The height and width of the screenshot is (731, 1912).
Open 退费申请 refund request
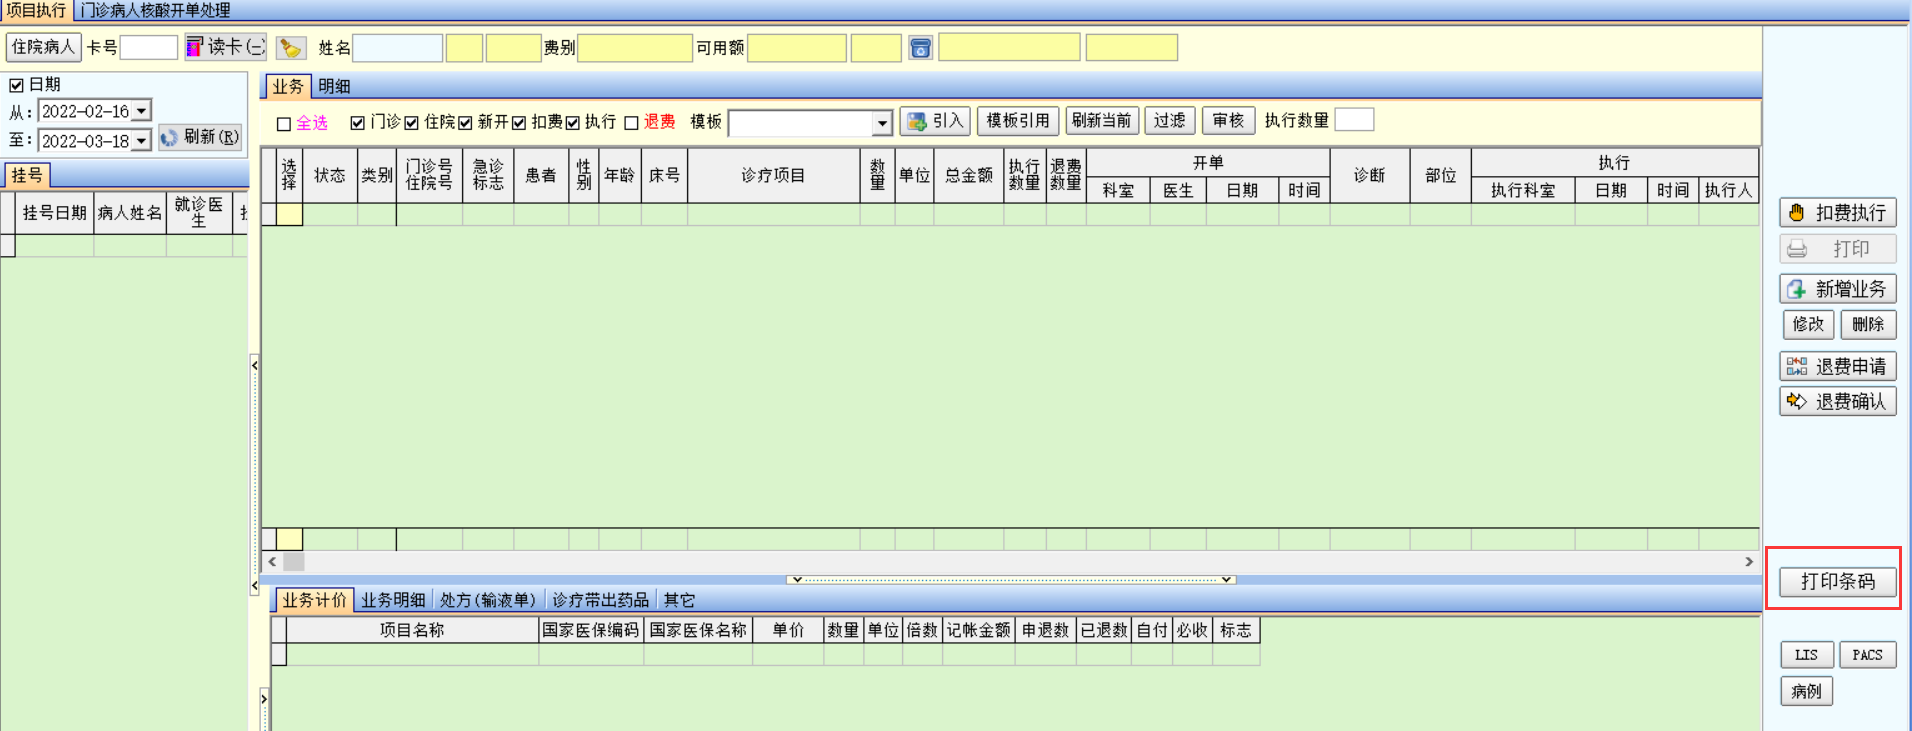1838,366
